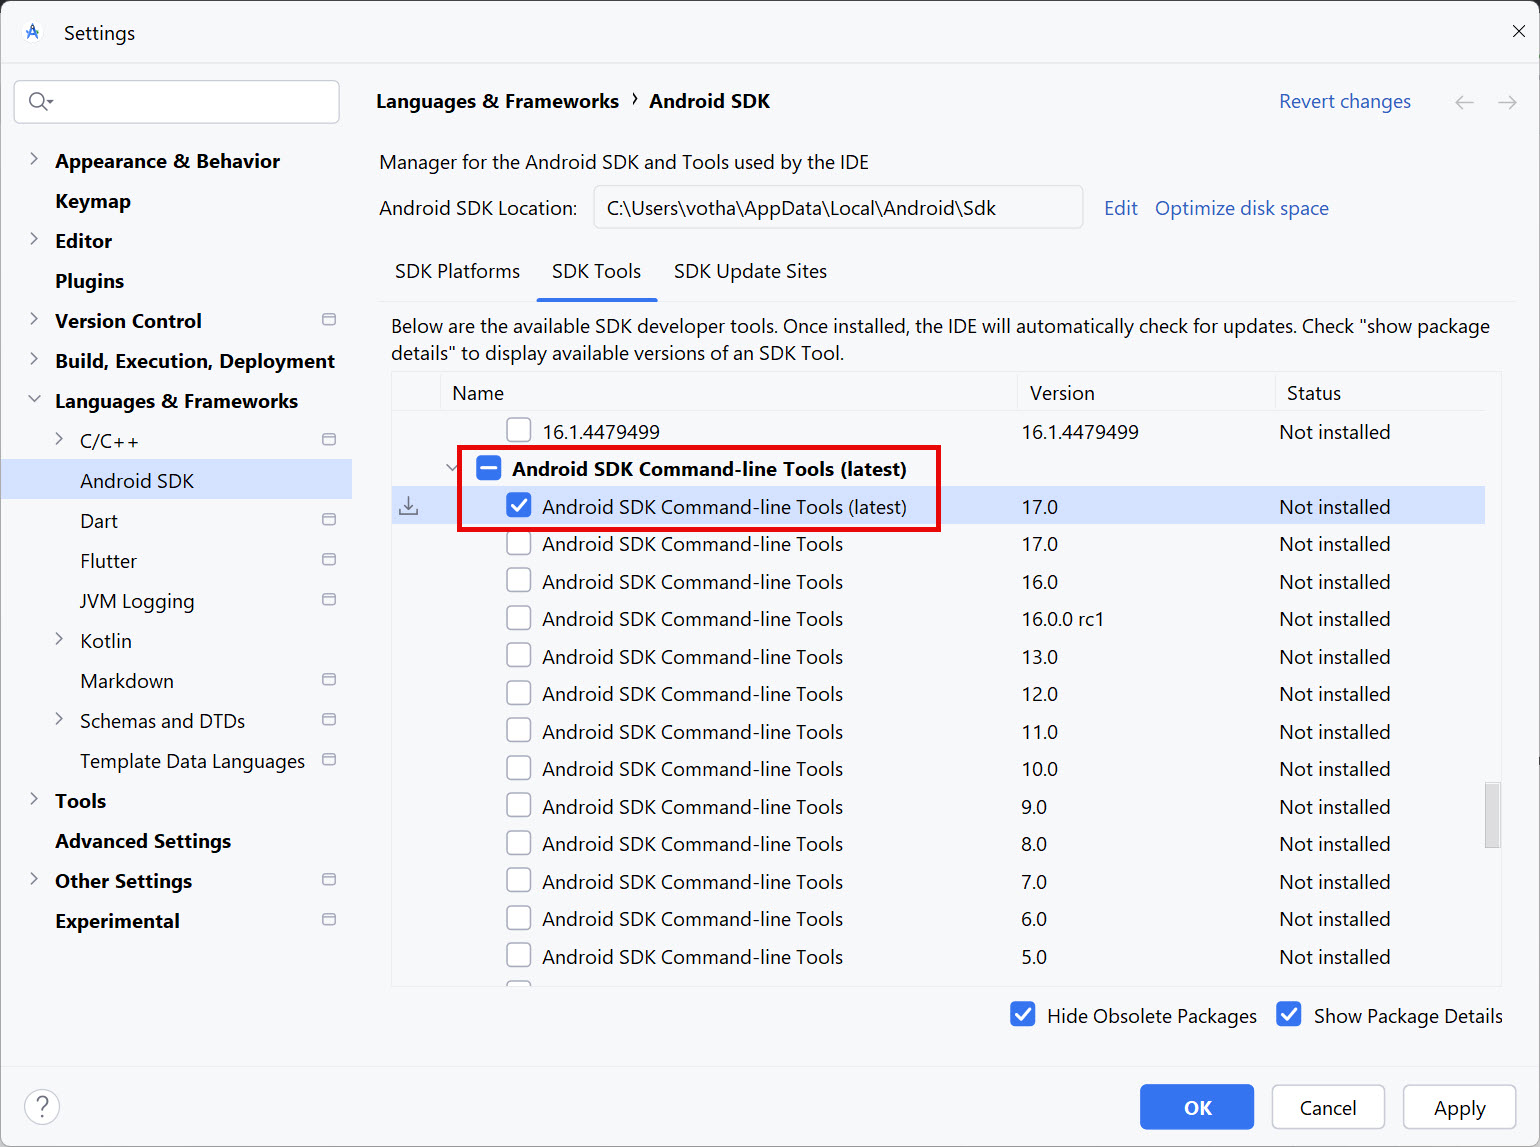Close the Settings dialog window

click(x=1518, y=31)
